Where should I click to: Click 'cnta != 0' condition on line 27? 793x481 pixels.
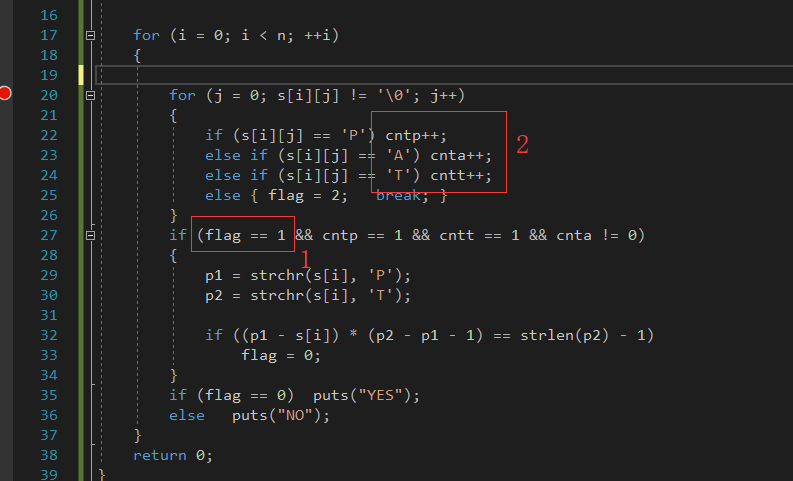tap(596, 236)
